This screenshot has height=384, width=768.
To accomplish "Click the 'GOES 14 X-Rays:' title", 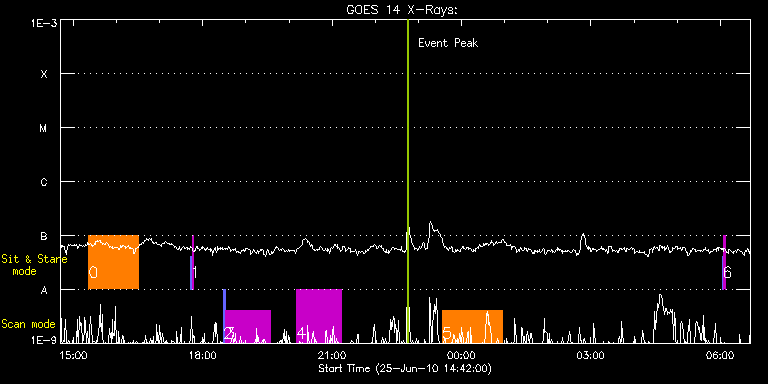I will (401, 10).
